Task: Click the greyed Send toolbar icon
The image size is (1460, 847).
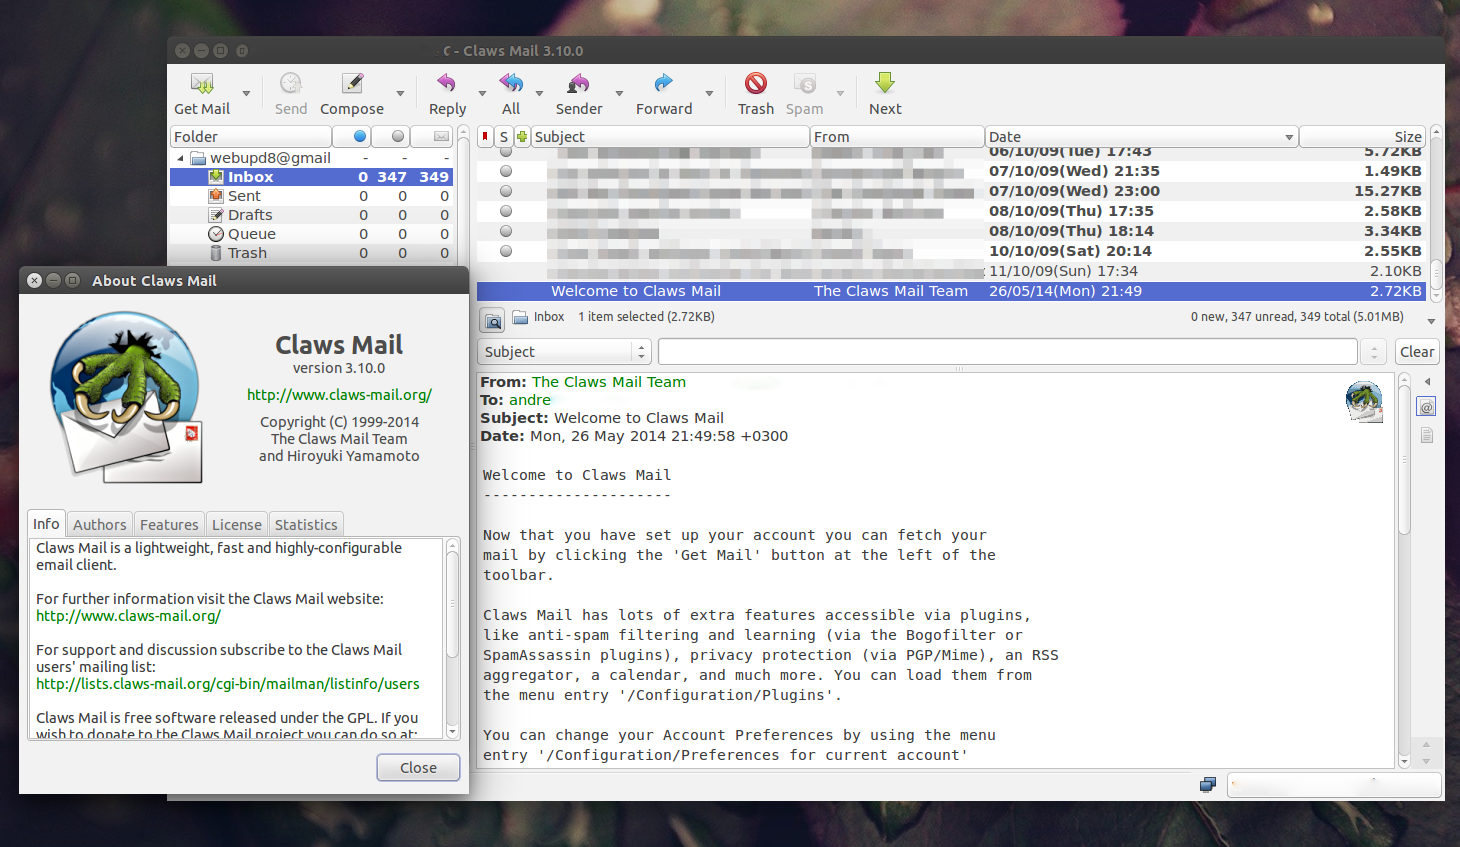Action: pos(291,83)
